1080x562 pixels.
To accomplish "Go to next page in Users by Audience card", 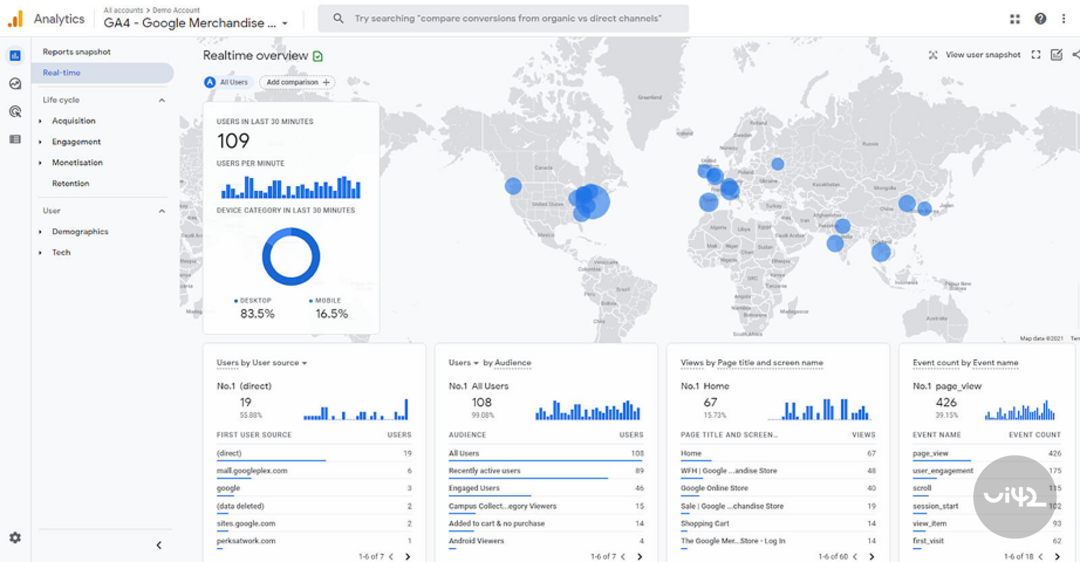I will (640, 556).
